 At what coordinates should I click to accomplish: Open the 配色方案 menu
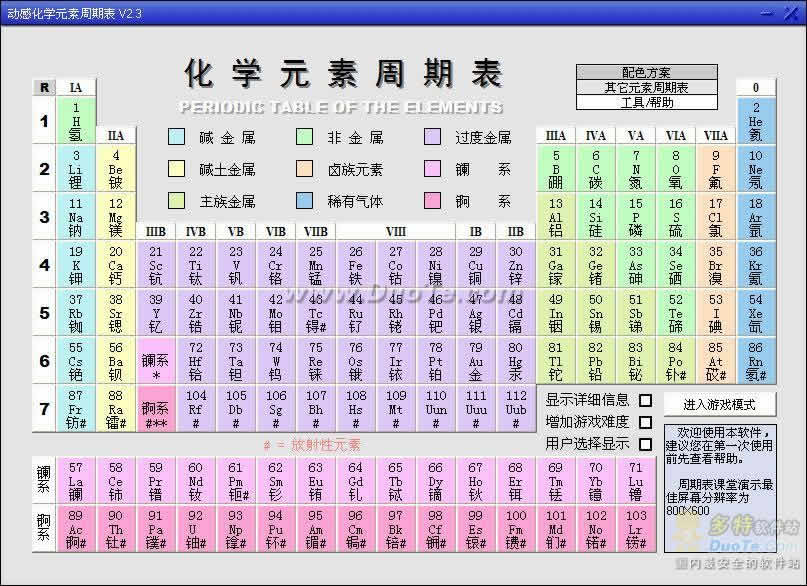click(x=646, y=72)
